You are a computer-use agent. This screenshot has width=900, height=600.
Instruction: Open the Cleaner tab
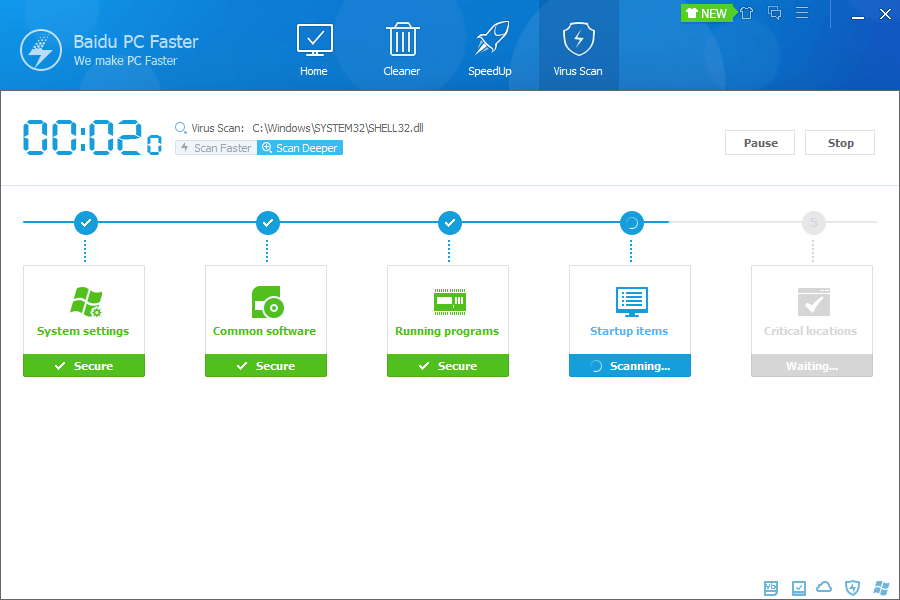[402, 49]
